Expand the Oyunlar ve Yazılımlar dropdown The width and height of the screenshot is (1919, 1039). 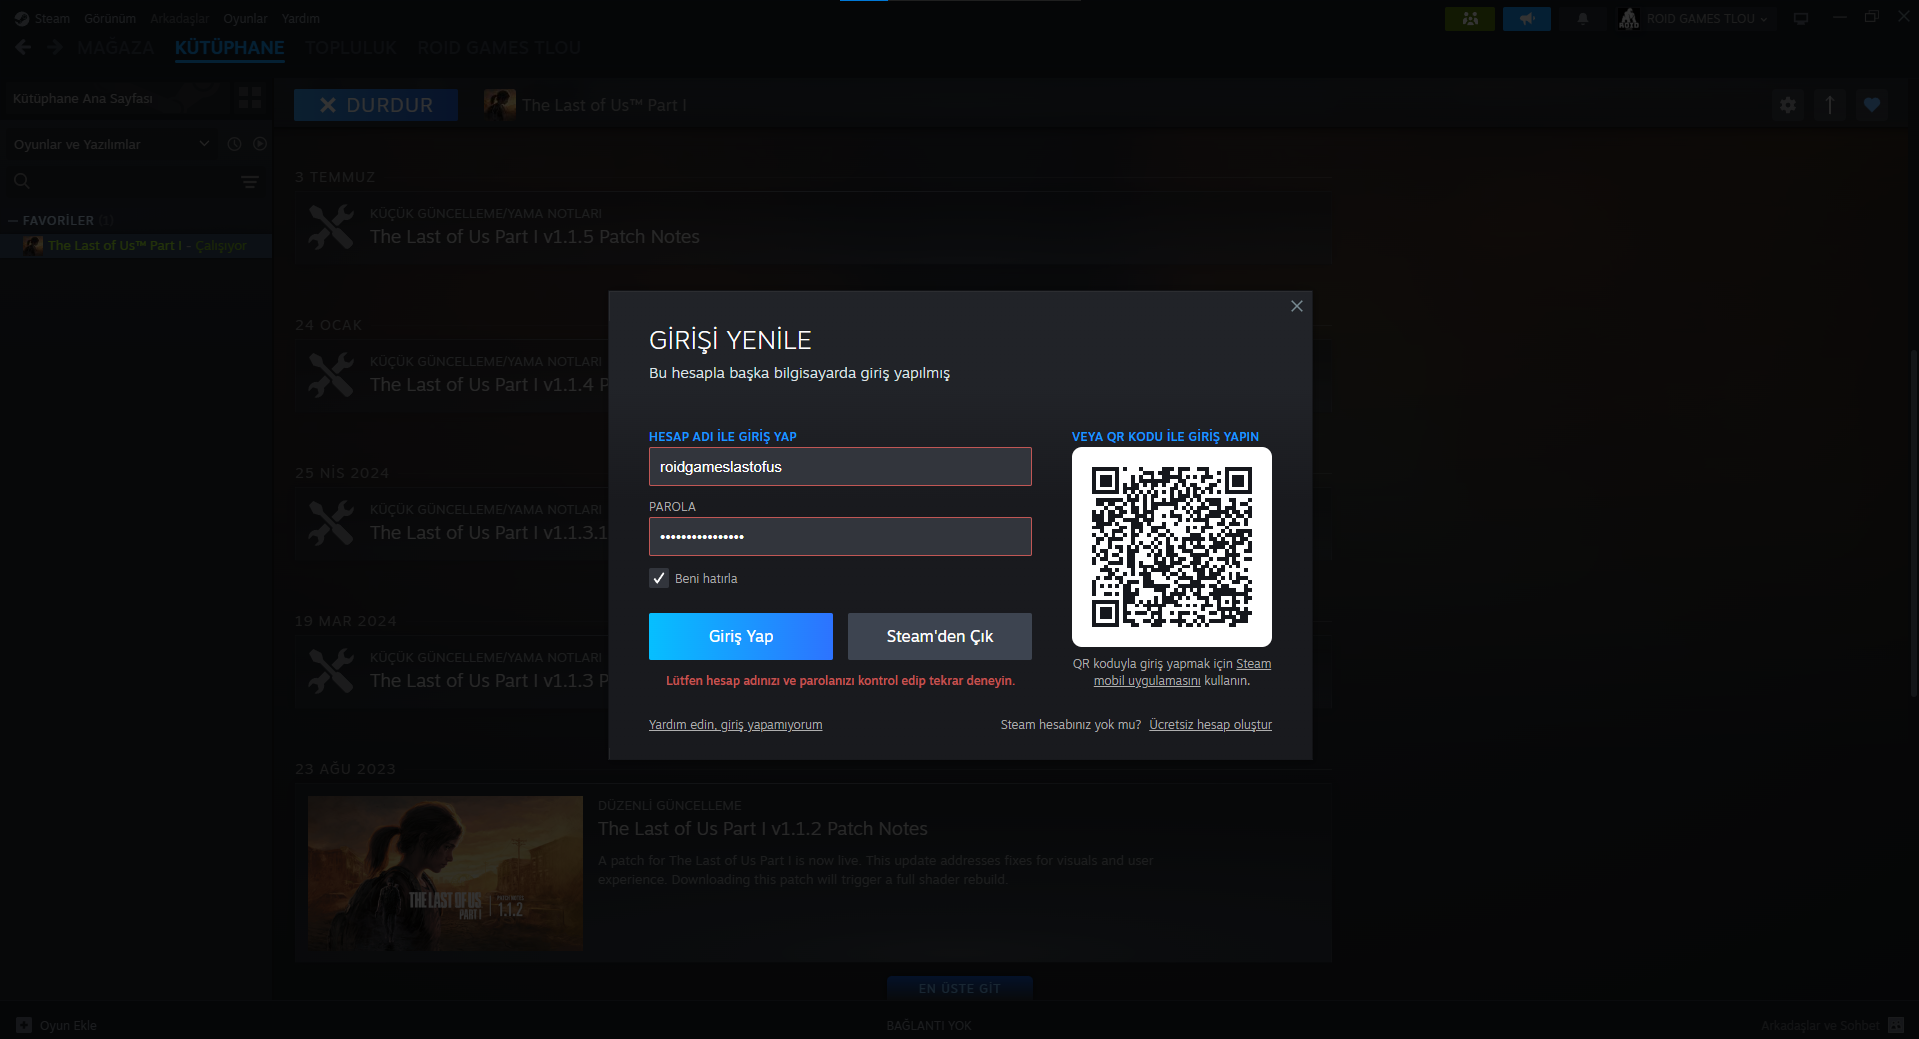pos(111,144)
